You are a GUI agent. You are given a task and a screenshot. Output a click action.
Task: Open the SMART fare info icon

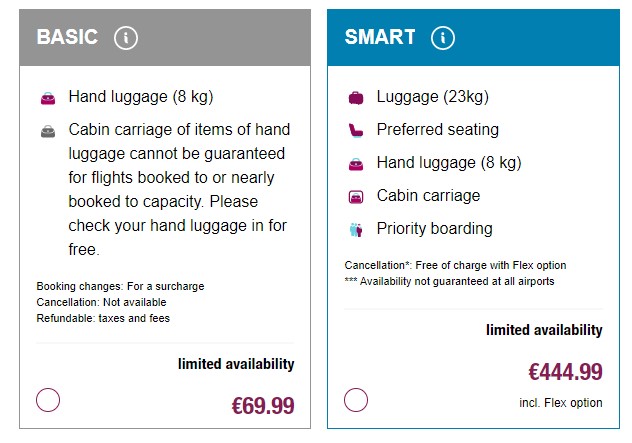(x=442, y=38)
